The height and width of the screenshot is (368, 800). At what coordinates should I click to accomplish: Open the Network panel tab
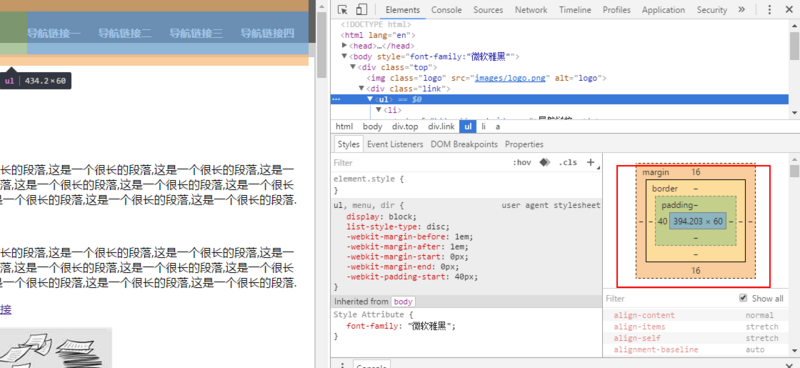point(531,10)
